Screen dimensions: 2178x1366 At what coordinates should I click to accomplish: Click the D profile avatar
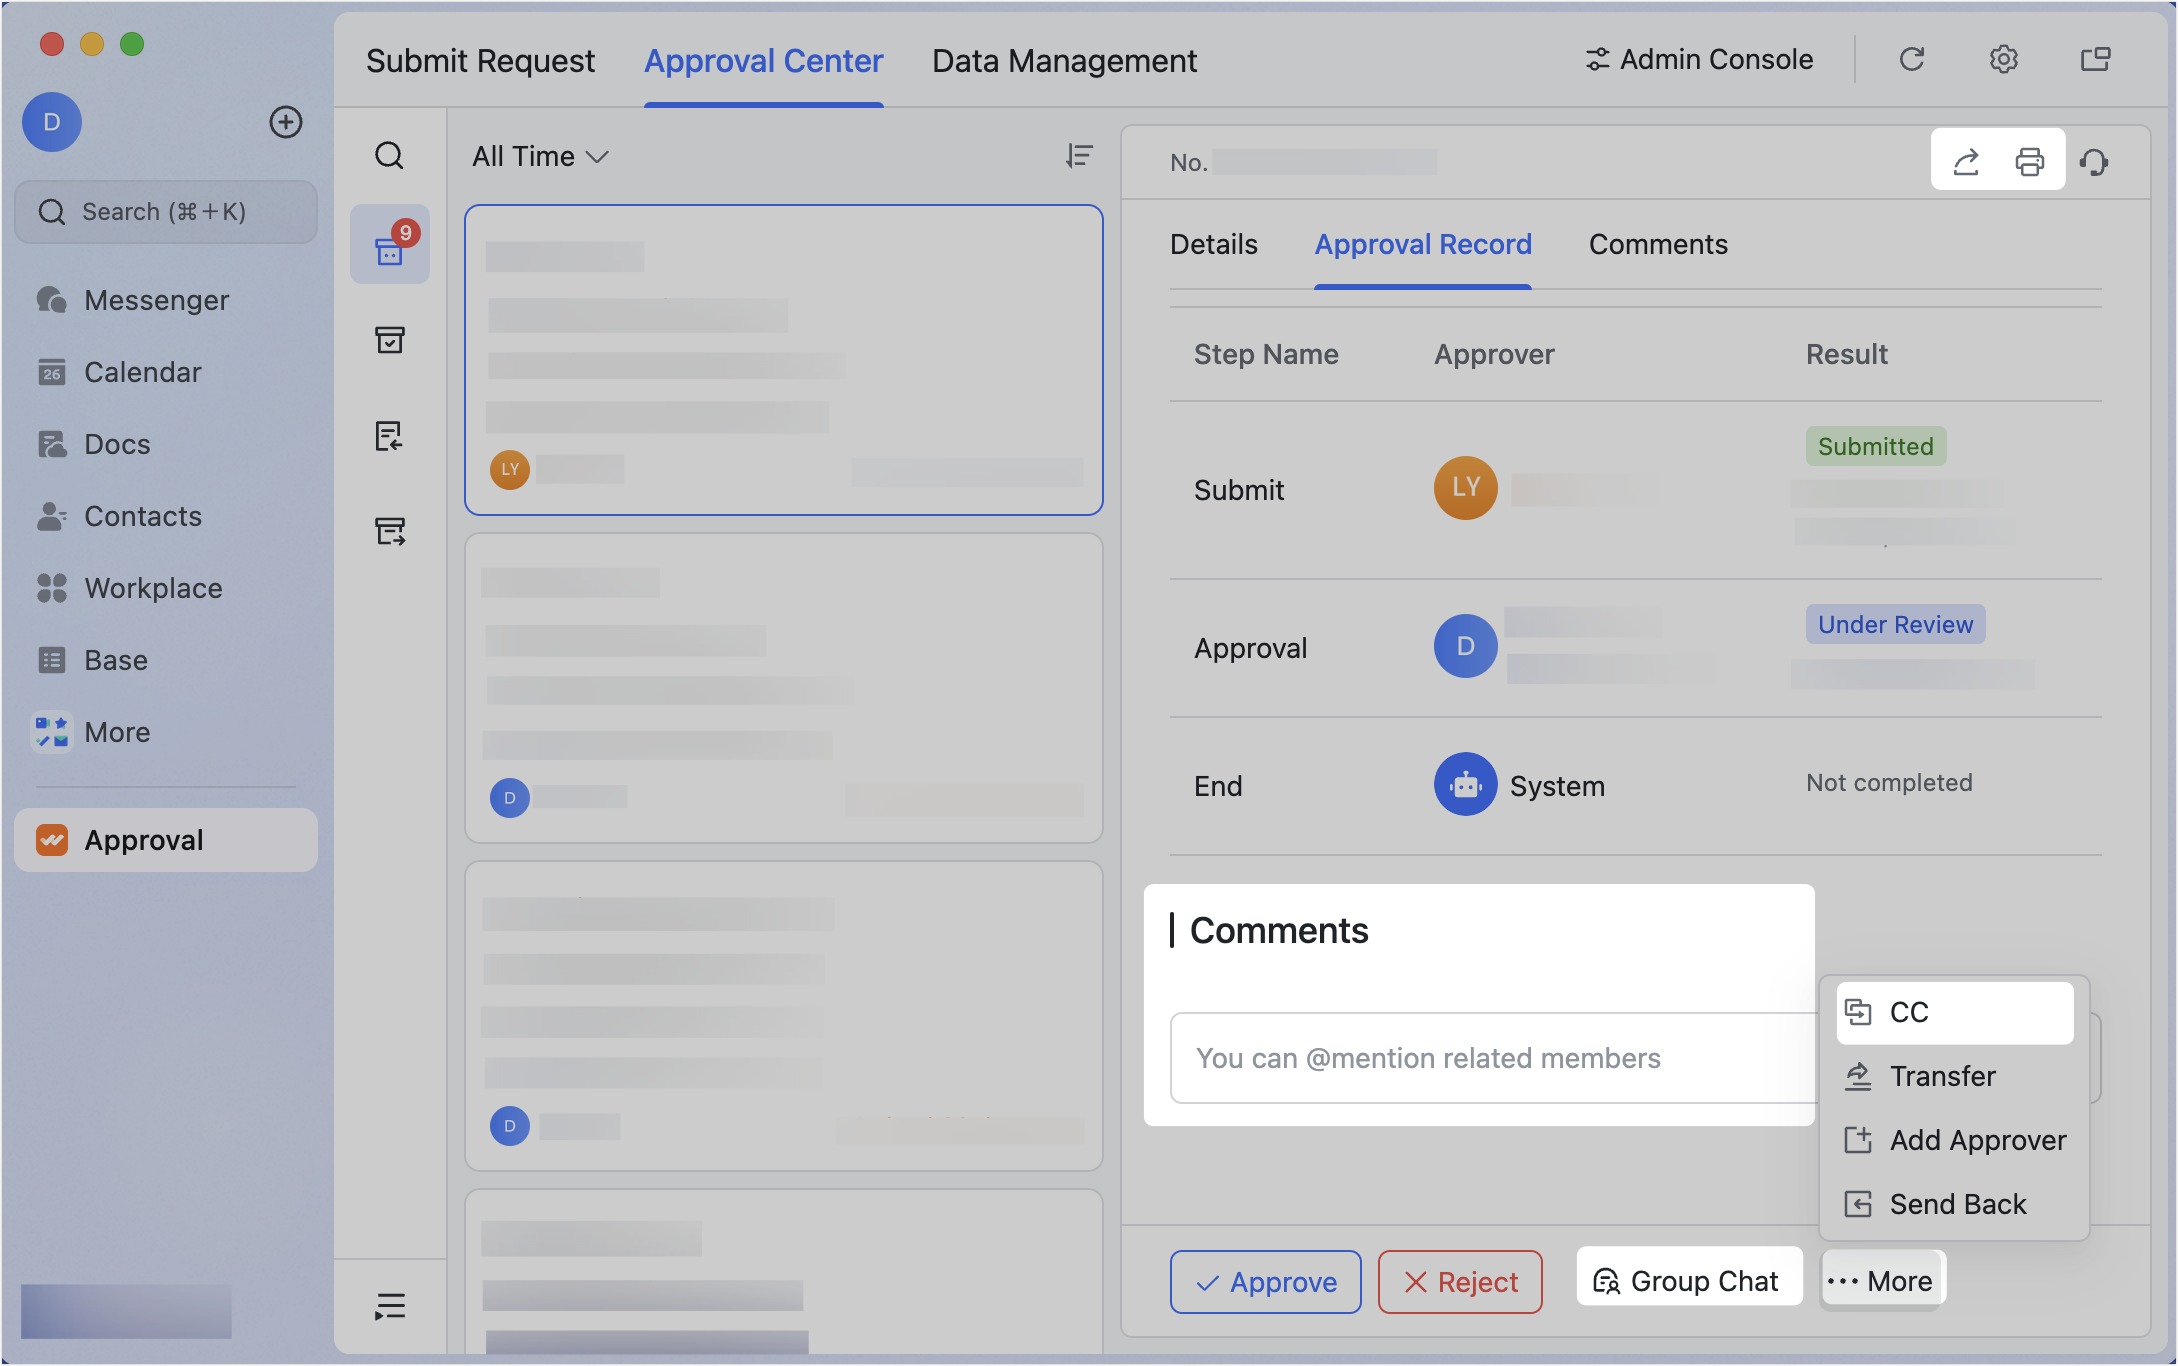coord(52,122)
